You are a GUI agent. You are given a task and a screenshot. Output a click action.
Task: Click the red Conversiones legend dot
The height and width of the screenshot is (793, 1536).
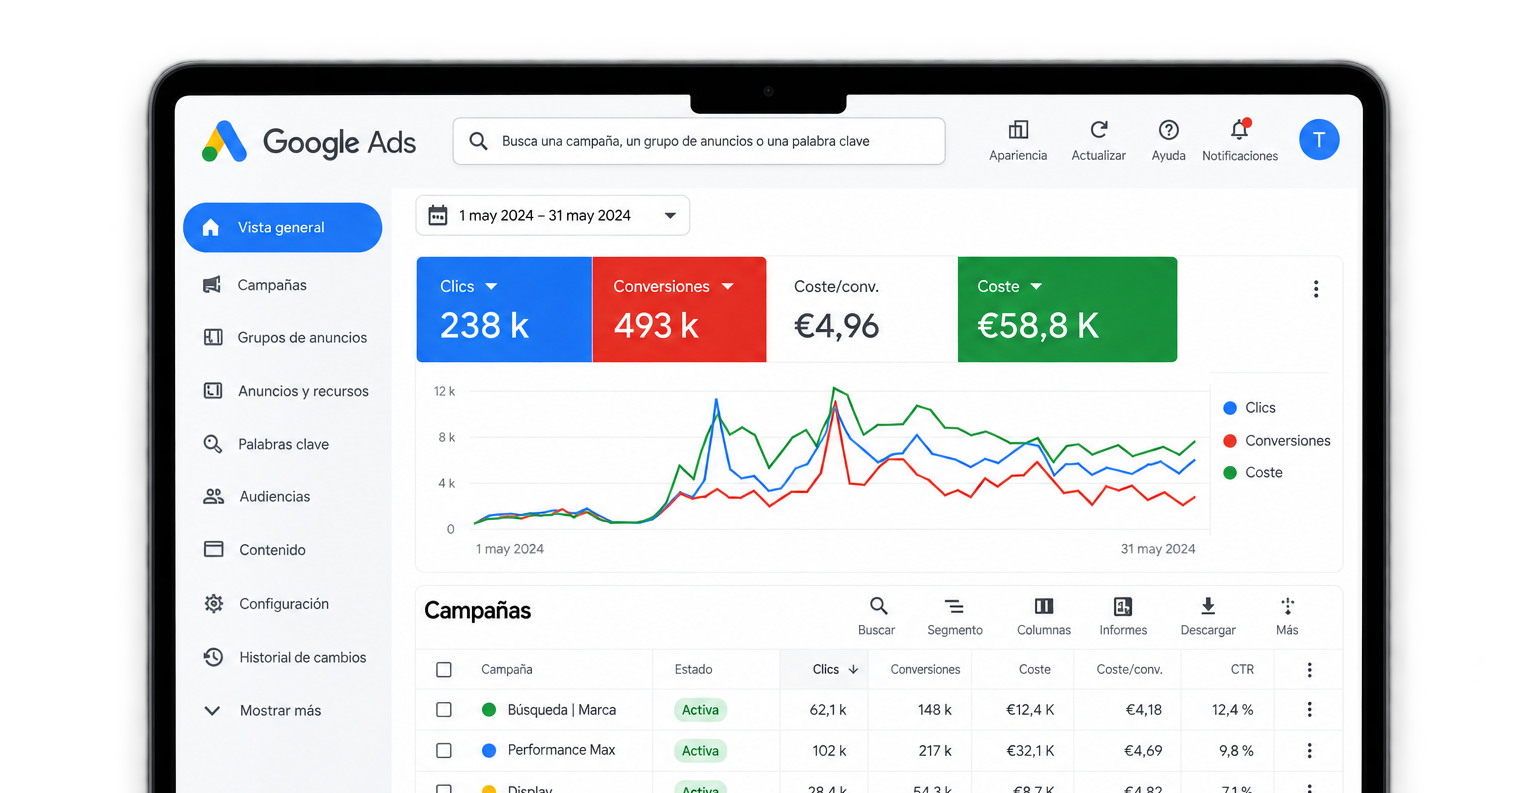point(1230,441)
